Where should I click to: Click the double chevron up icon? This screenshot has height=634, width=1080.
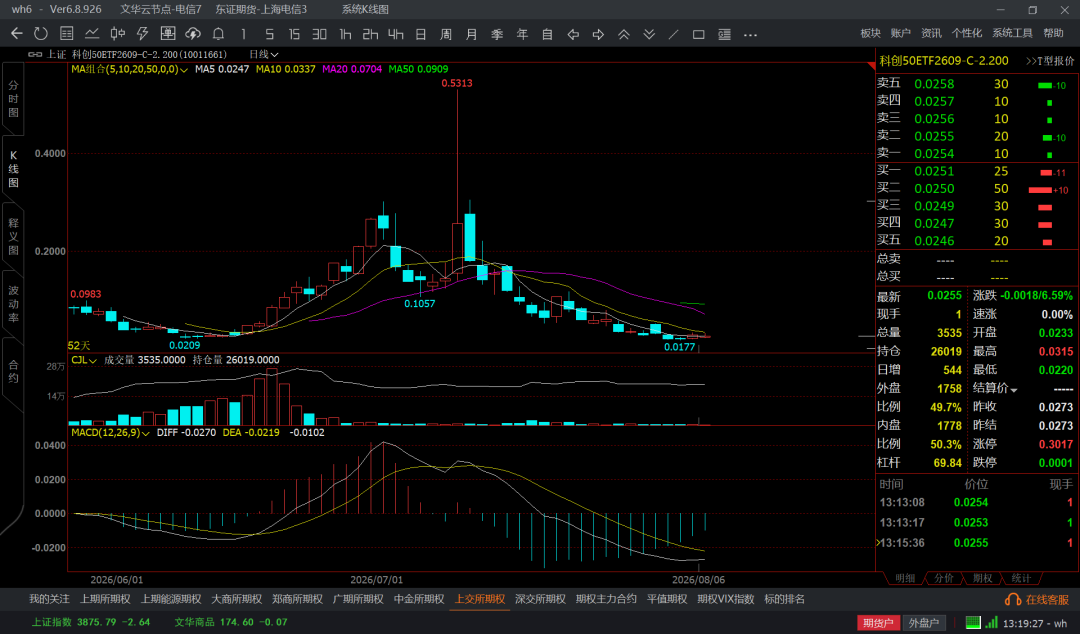pyautogui.click(x=624, y=34)
